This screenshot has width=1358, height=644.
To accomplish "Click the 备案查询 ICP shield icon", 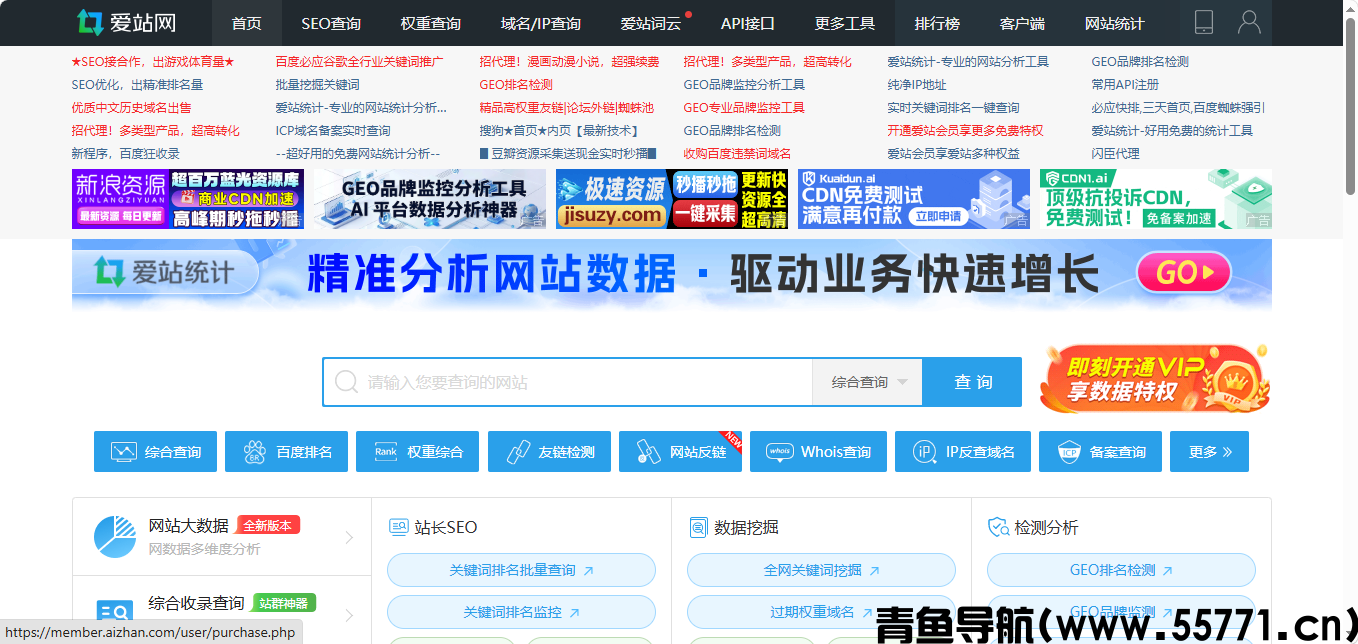I will pos(1069,452).
